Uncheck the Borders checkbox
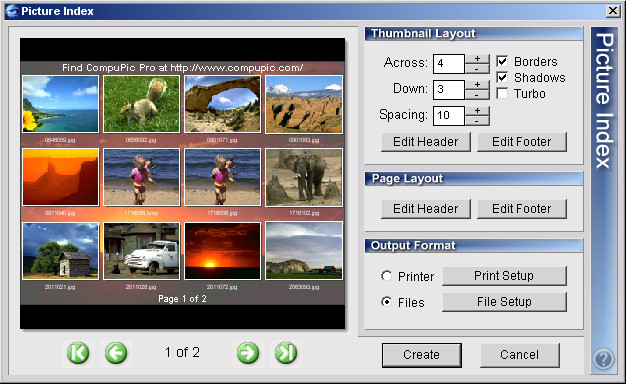 pos(502,61)
